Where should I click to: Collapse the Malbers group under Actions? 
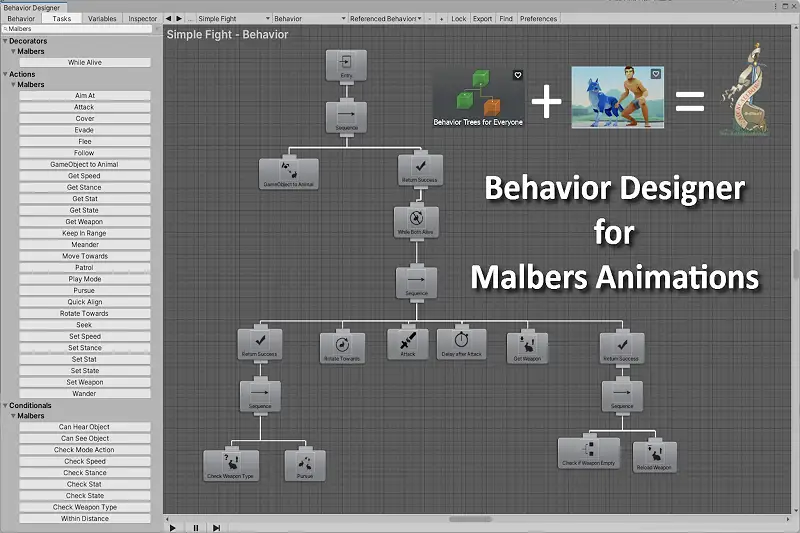[x=13, y=85]
